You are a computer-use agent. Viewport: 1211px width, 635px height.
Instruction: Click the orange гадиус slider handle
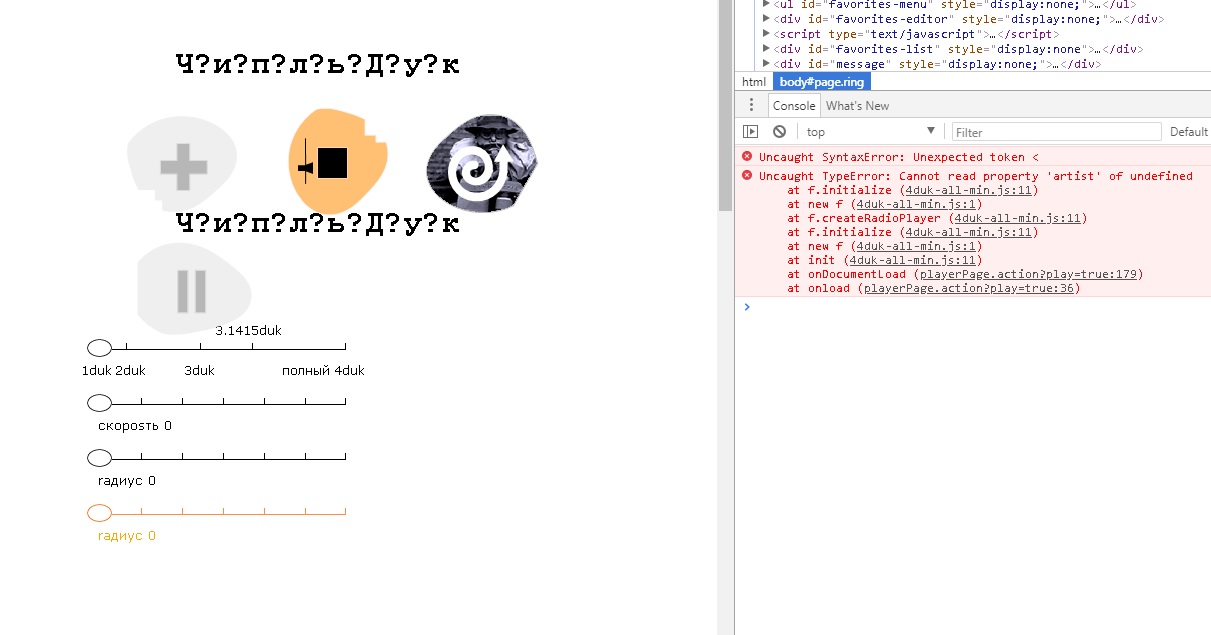point(100,513)
